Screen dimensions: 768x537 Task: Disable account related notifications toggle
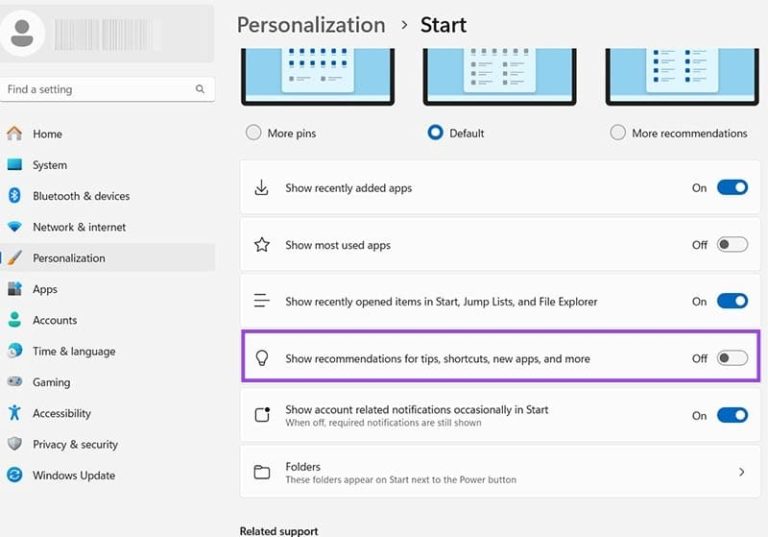pos(732,415)
